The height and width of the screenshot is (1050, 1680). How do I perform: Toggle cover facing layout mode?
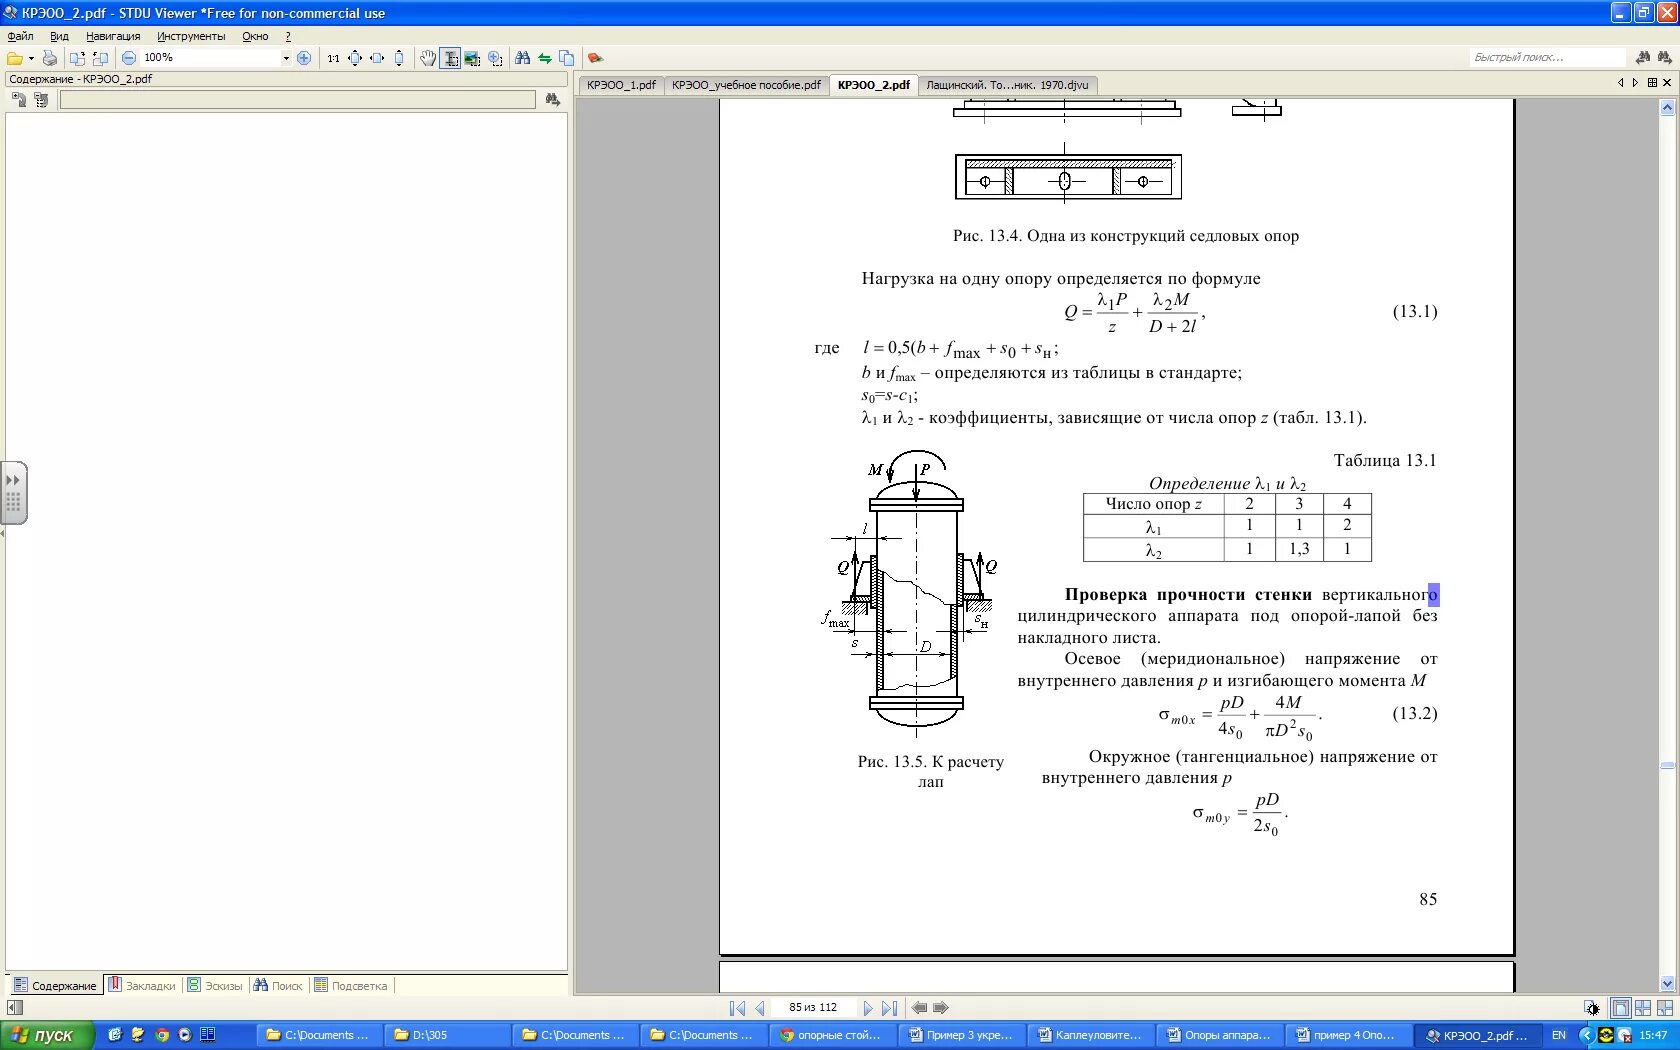pos(1665,1008)
